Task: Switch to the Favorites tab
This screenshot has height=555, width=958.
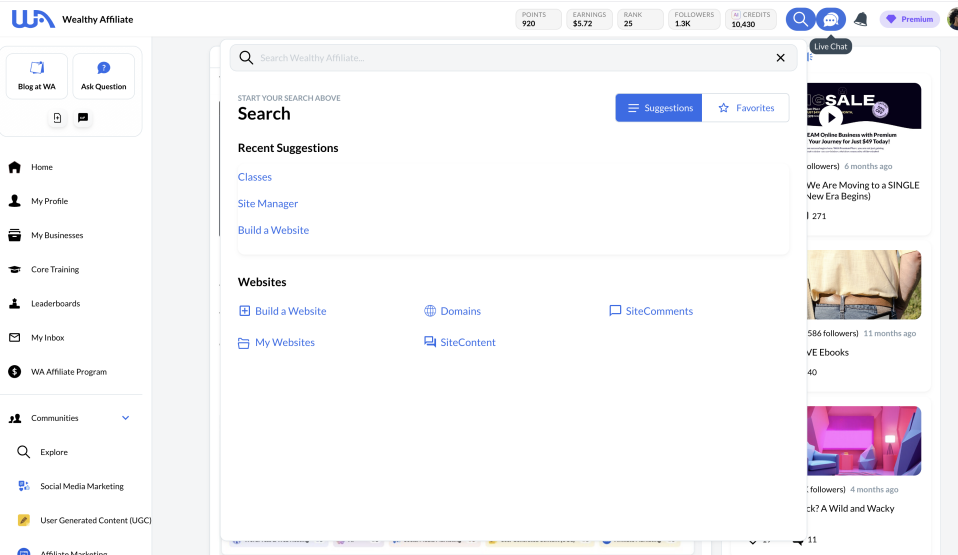Action: click(x=746, y=108)
